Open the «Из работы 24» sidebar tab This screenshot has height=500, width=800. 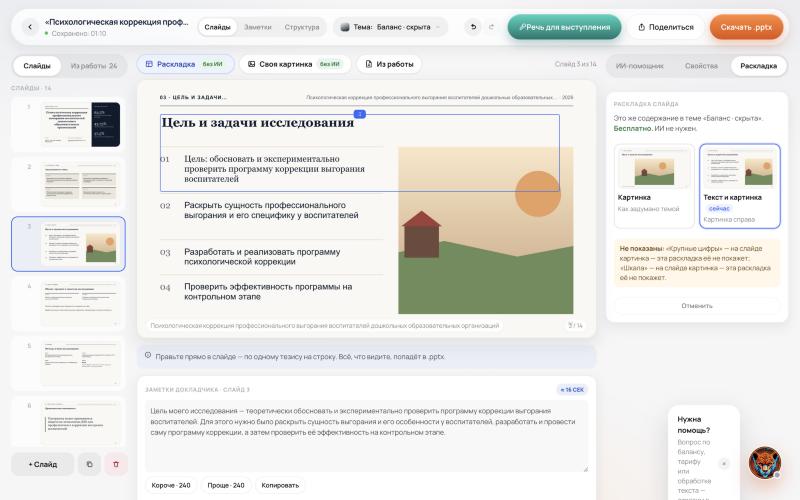tap(94, 66)
